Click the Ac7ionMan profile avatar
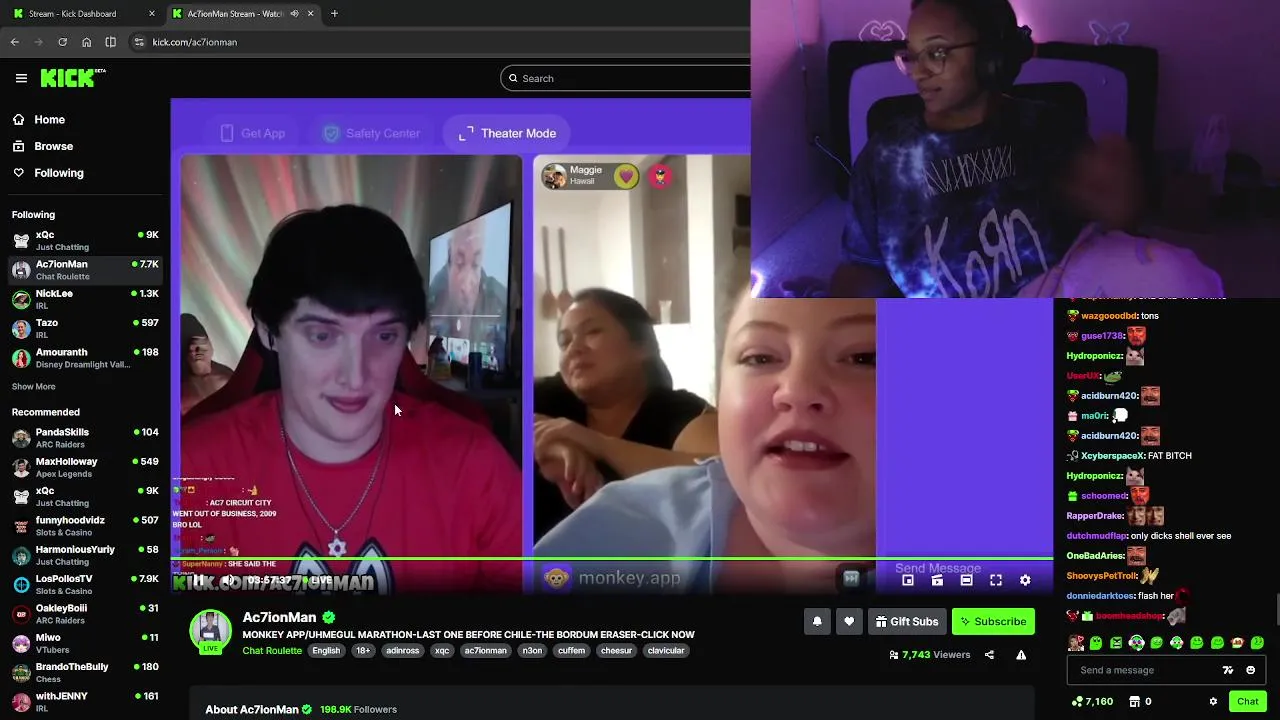This screenshot has width=1280, height=720. 210,630
